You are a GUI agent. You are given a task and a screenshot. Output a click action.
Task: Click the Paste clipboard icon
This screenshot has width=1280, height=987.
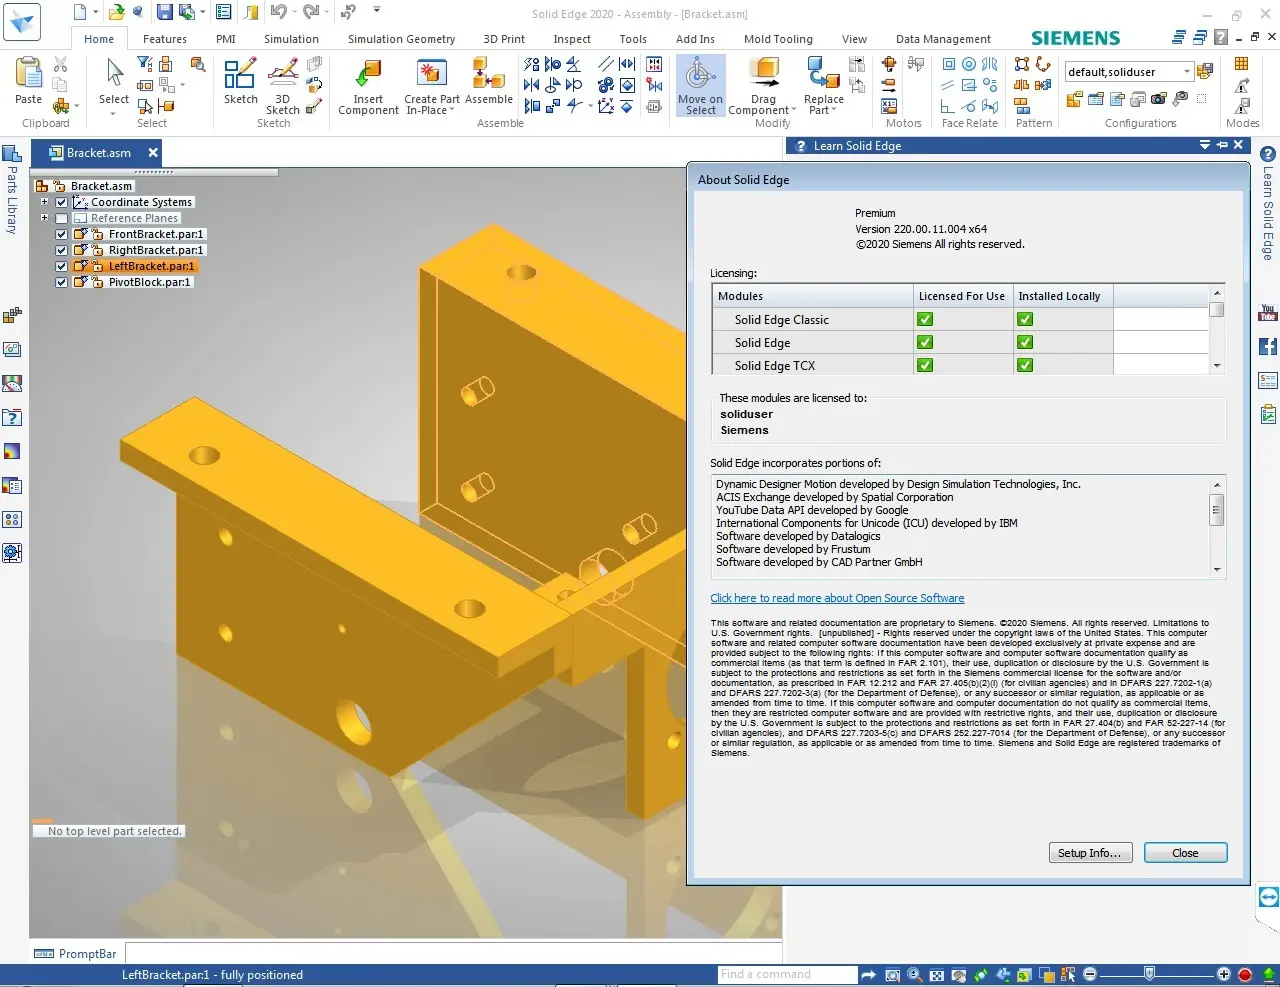pos(29,73)
